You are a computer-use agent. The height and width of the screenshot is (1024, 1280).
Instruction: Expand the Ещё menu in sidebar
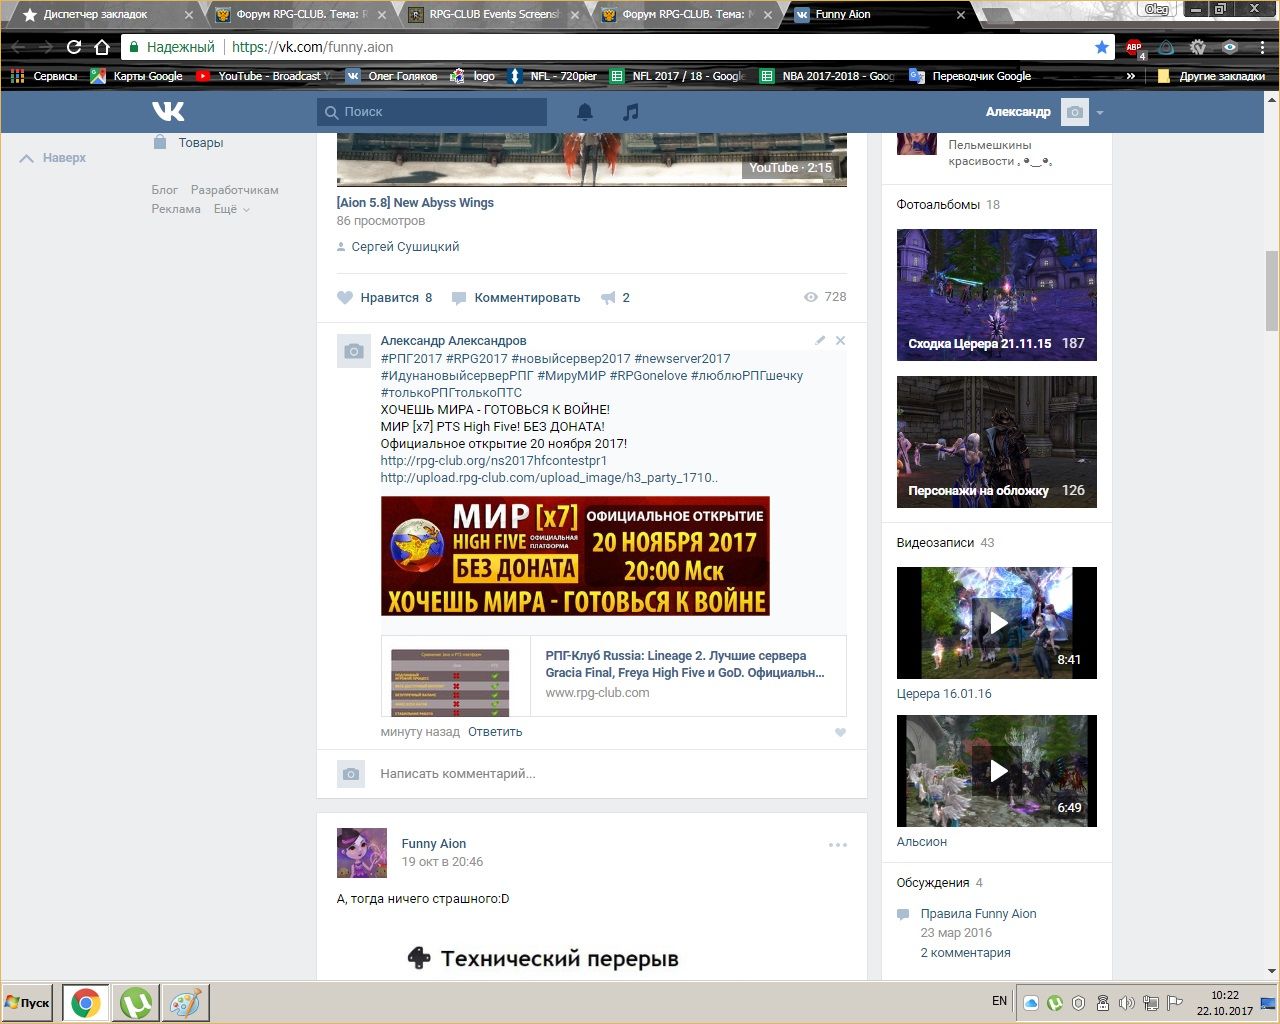coord(231,209)
